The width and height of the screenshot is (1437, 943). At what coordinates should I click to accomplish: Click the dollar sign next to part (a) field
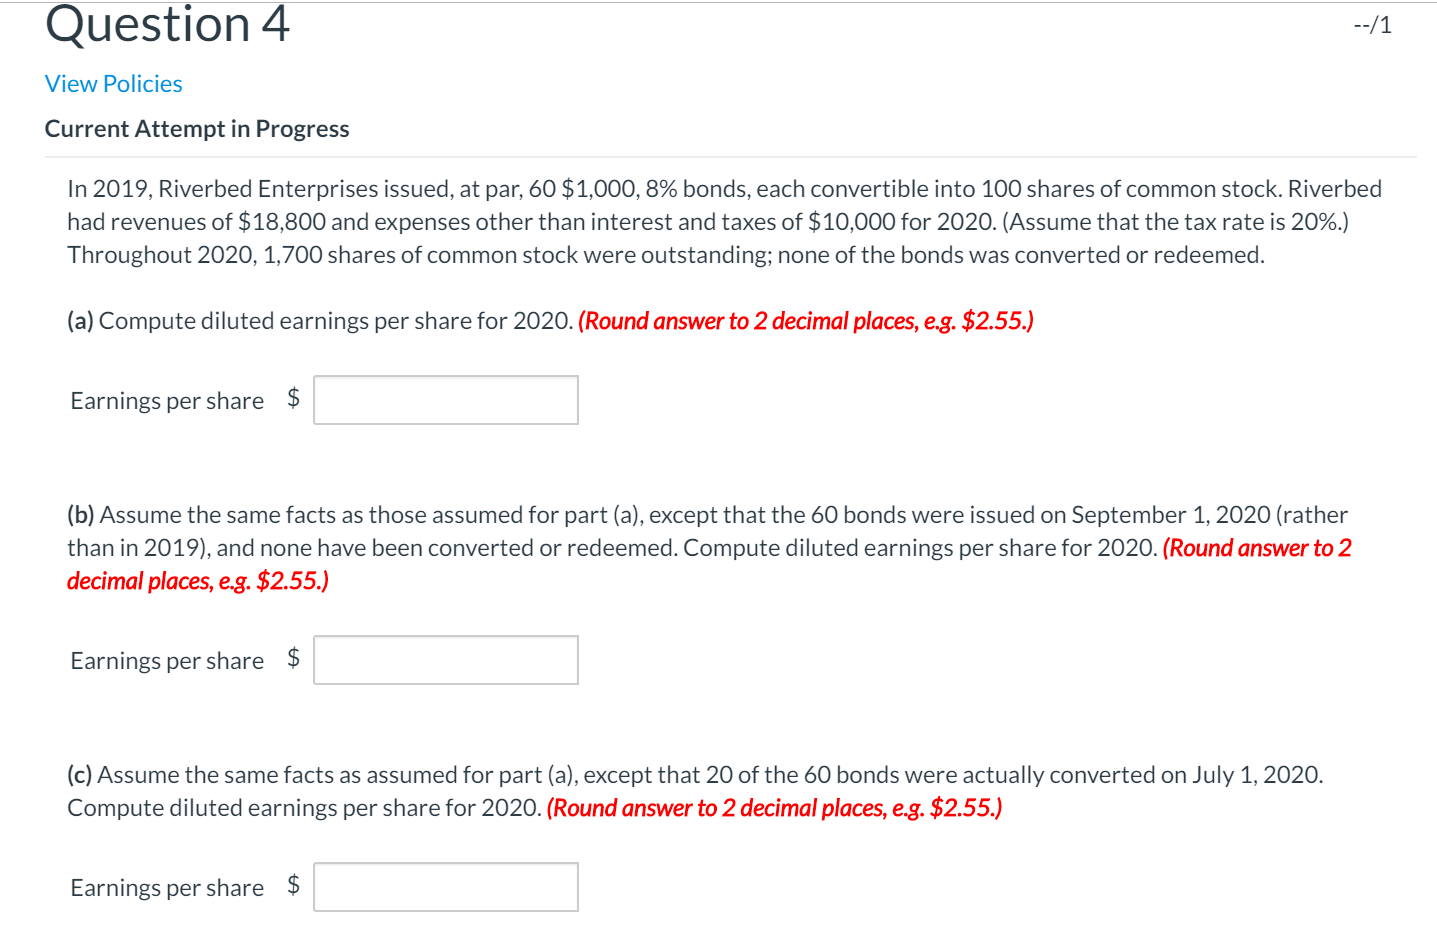point(294,399)
